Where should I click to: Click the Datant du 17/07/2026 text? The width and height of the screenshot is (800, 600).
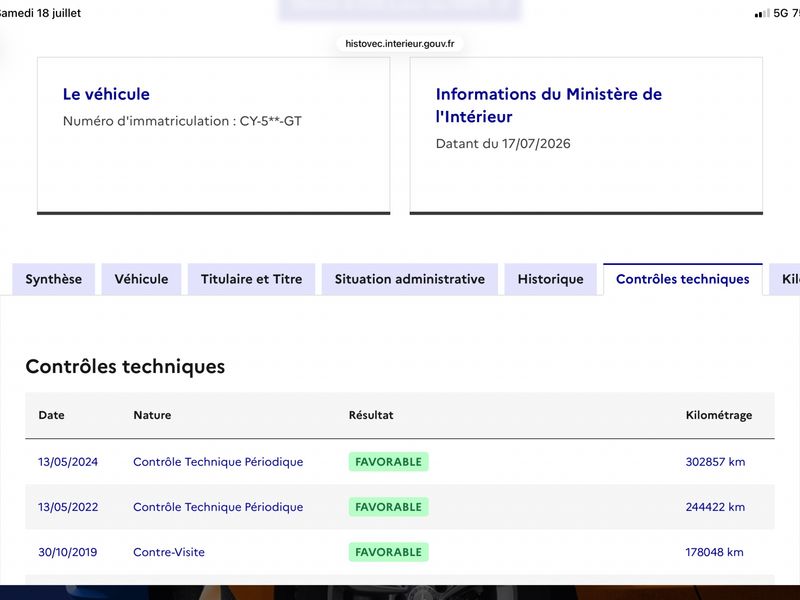click(503, 143)
